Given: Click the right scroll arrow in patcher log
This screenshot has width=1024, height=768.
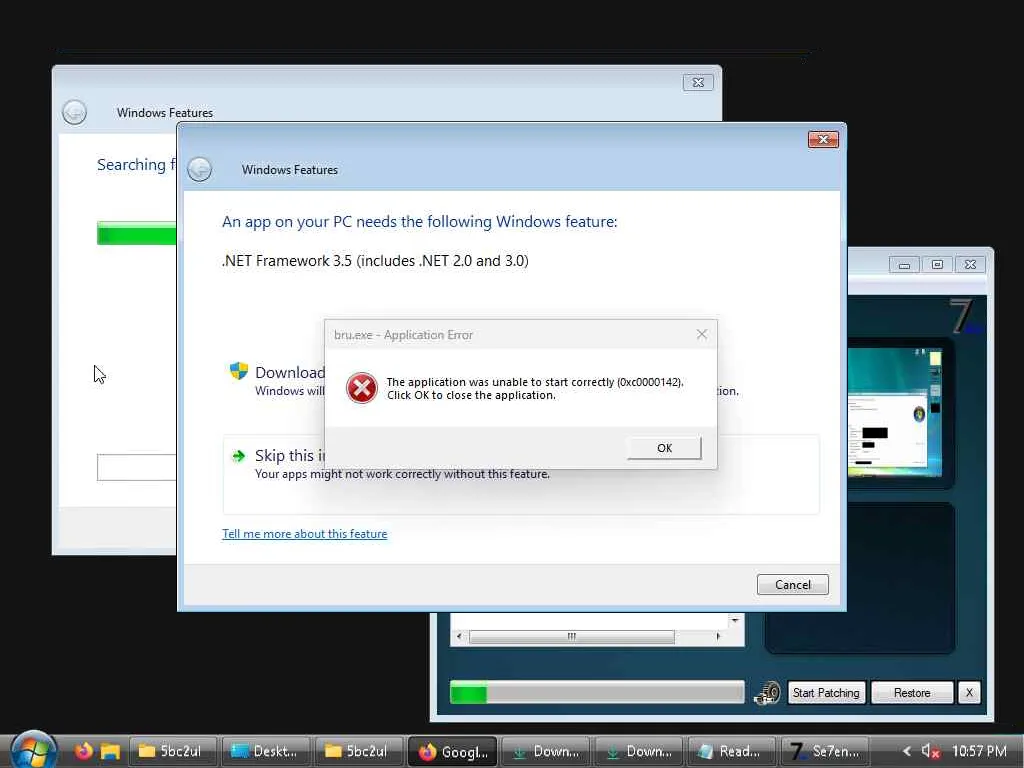Looking at the screenshot, I should pos(718,637).
